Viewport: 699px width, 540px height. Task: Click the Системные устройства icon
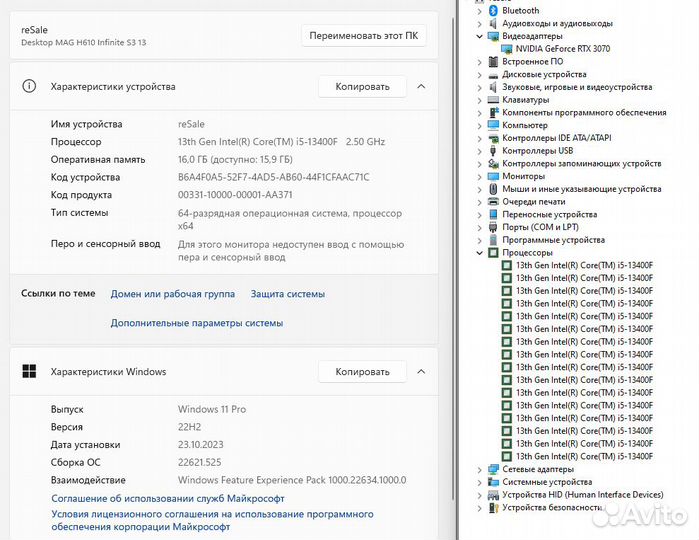(x=493, y=482)
